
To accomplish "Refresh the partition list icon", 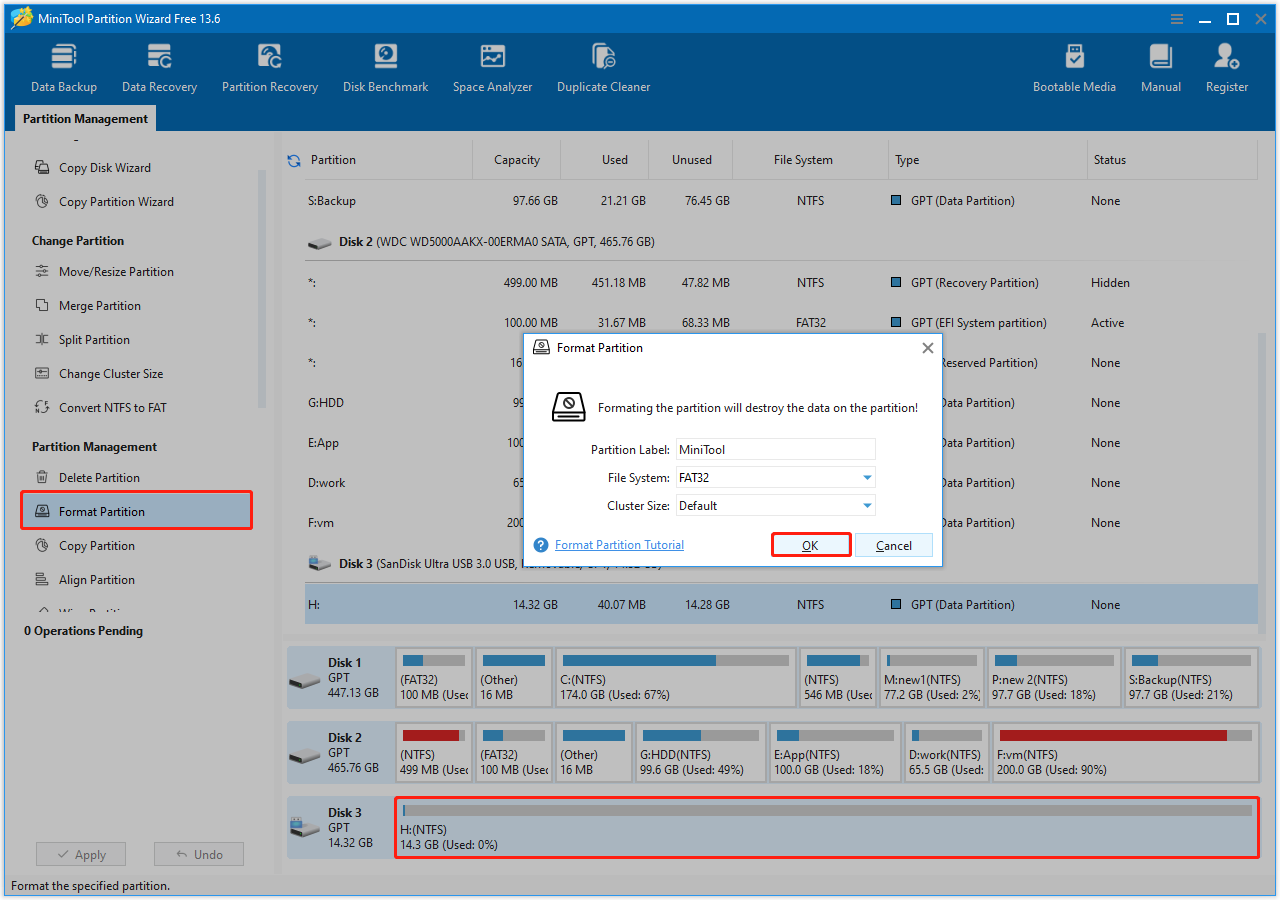I will pyautogui.click(x=294, y=160).
